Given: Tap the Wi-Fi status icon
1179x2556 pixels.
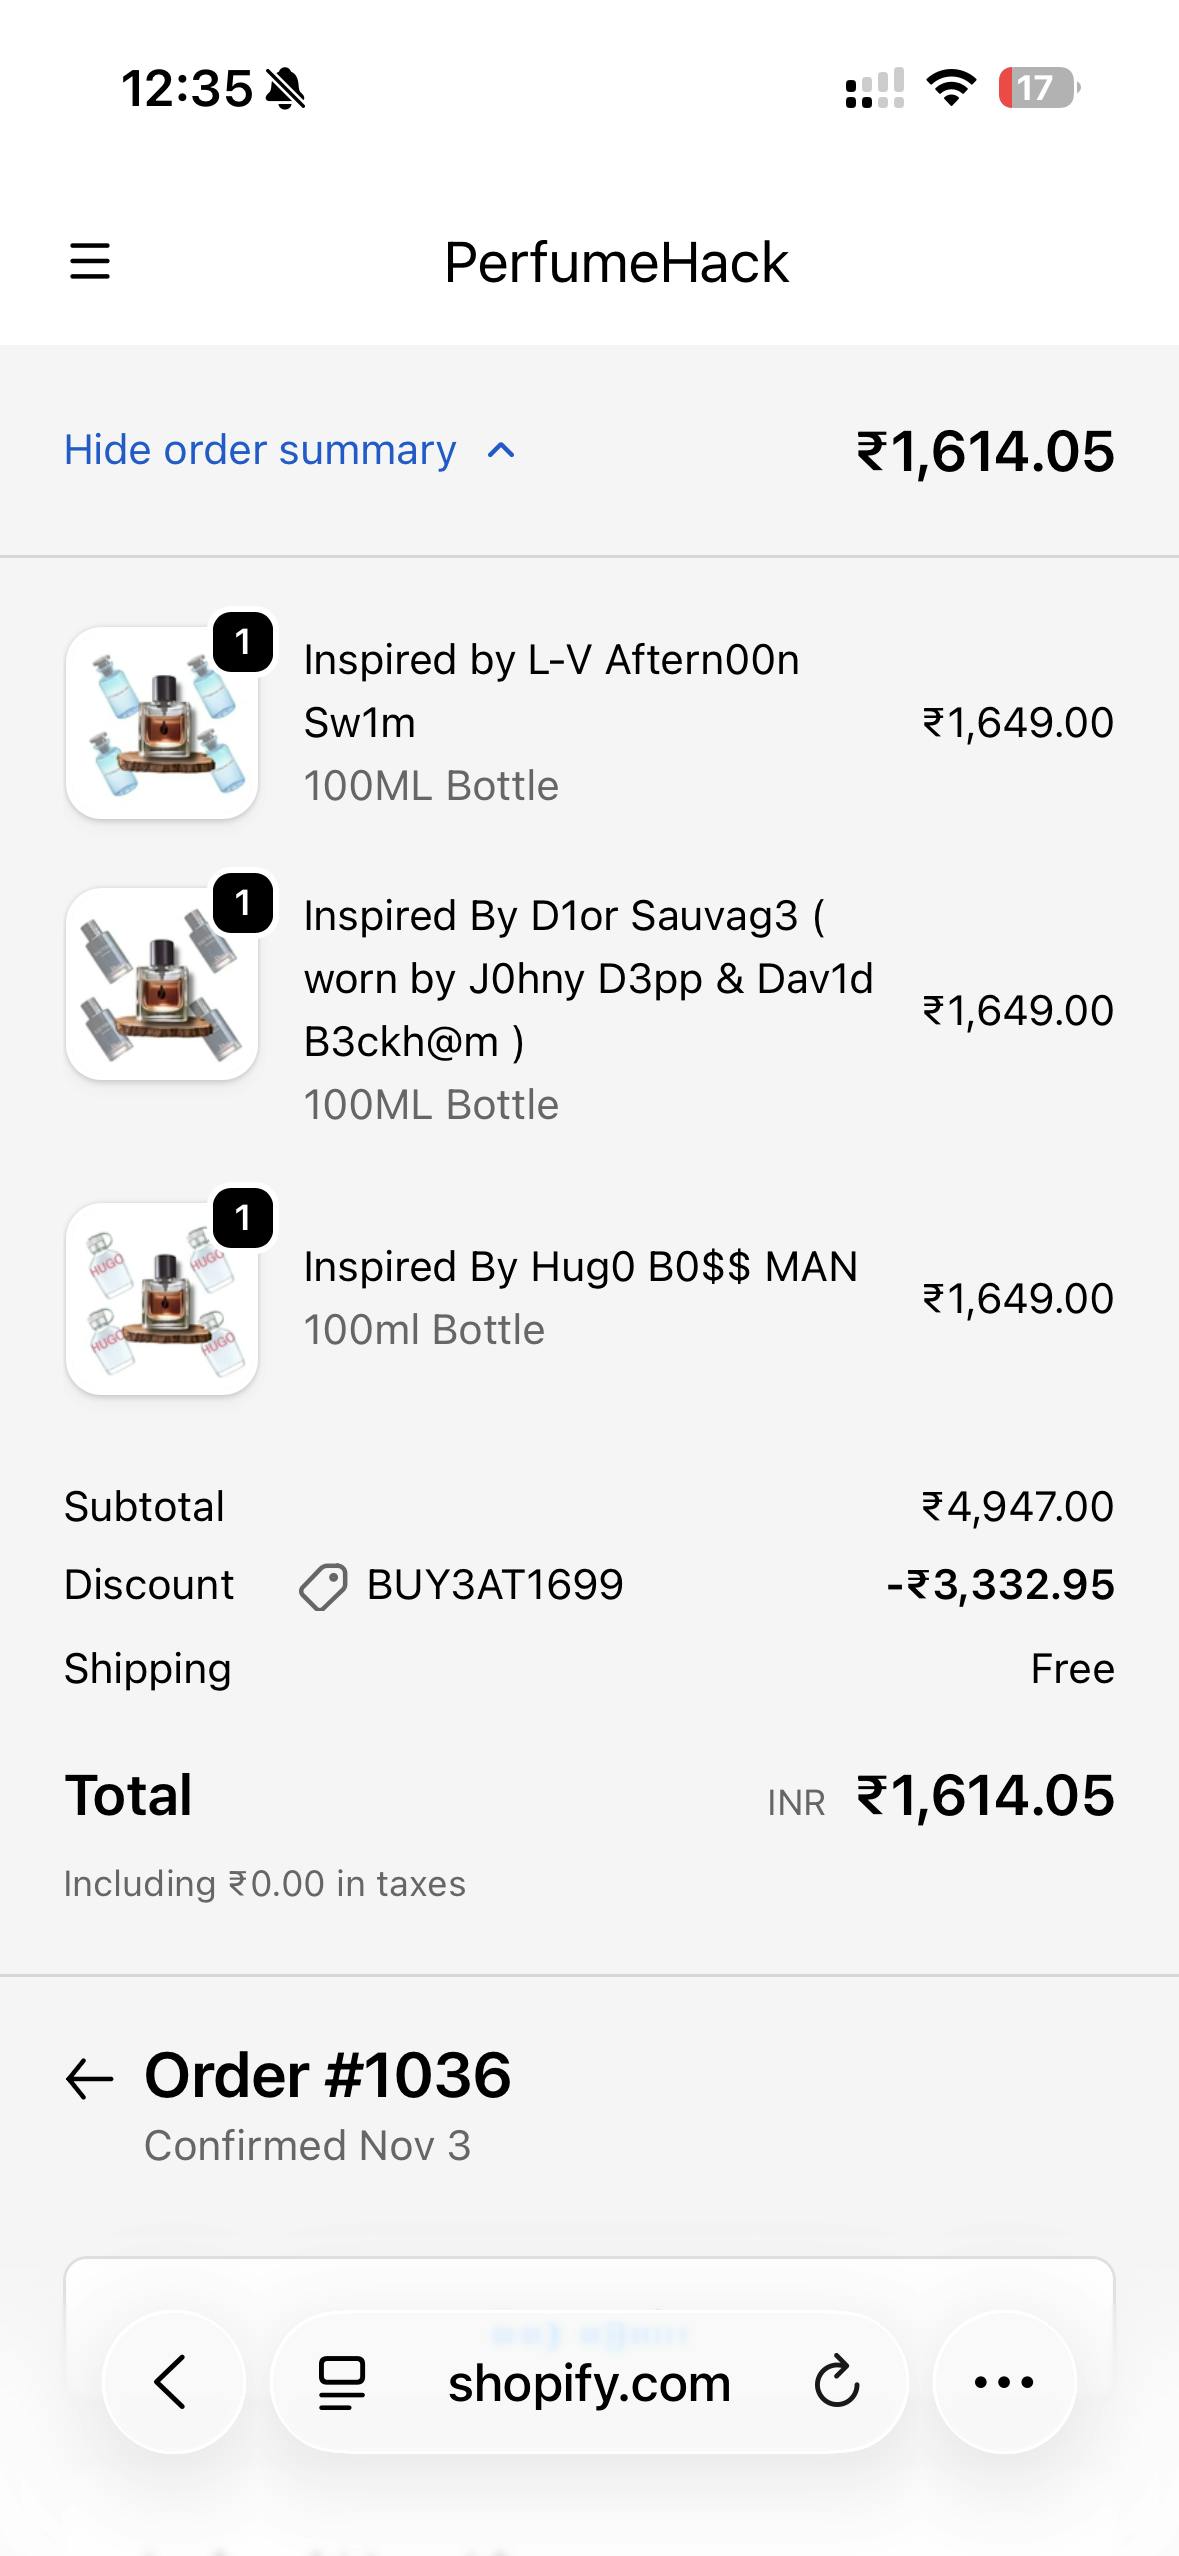Looking at the screenshot, I should pos(951,88).
